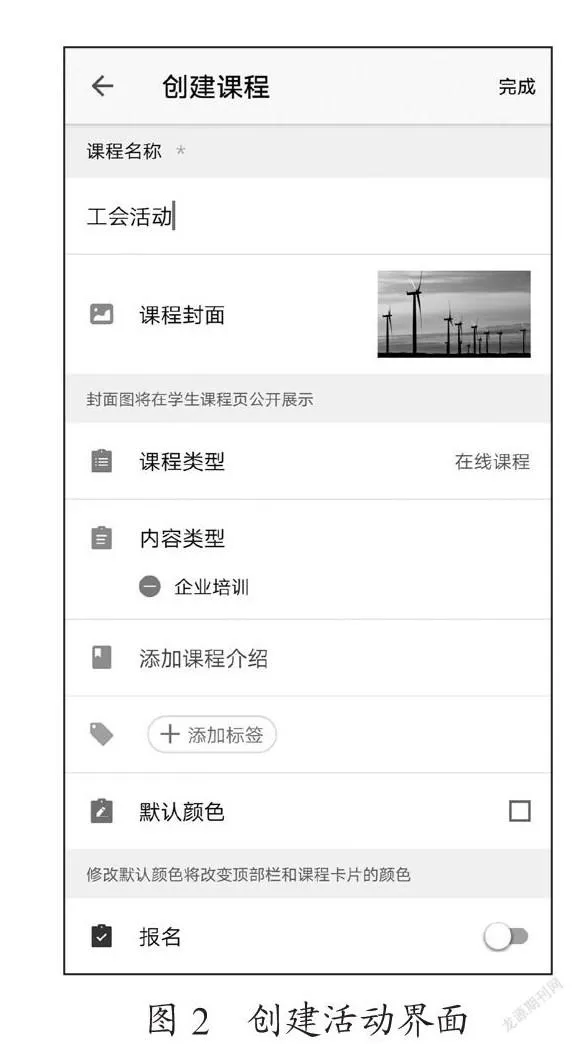Image resolution: width=574 pixels, height=1044 pixels.
Task: Remove 企业培训 with the minus icon
Action: pos(150,587)
